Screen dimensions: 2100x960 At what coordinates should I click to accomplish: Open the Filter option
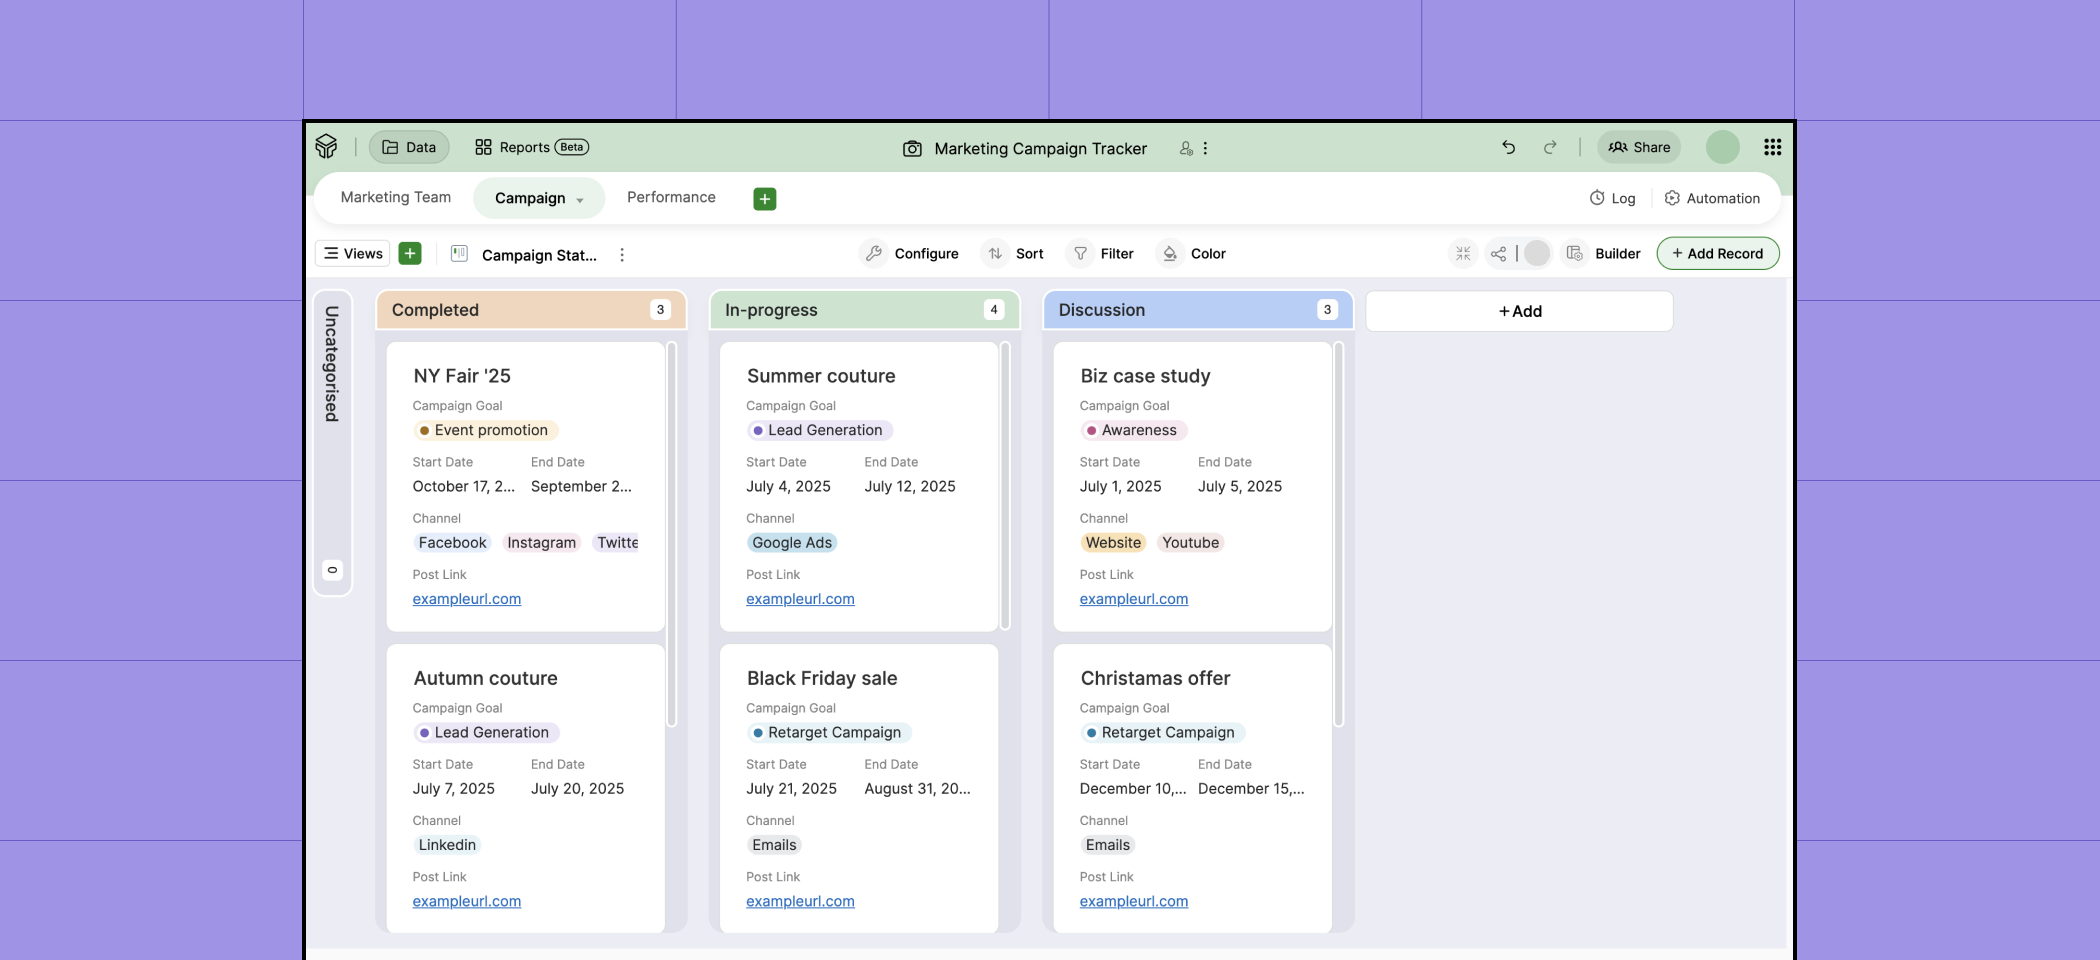pos(1101,254)
